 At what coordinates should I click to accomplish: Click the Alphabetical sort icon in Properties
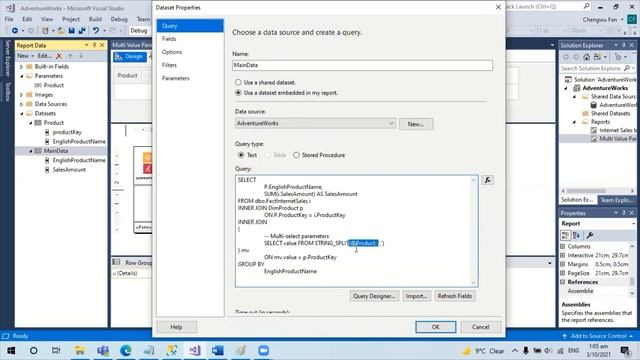click(576, 235)
